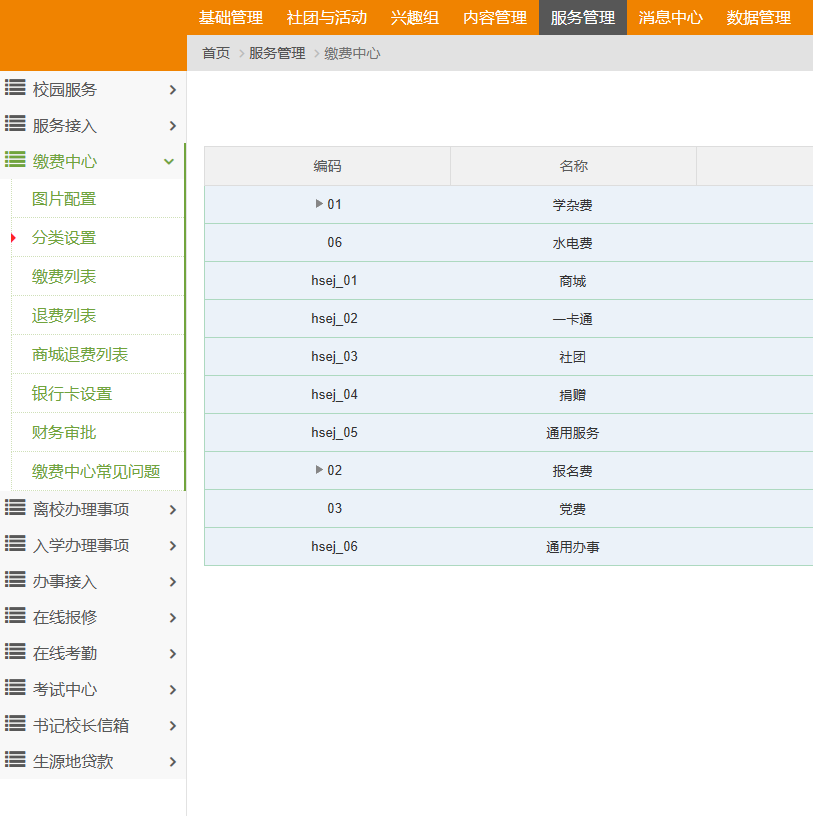This screenshot has width=813, height=816.
Task: Switch to 内容管理 top tab
Action: click(x=494, y=18)
